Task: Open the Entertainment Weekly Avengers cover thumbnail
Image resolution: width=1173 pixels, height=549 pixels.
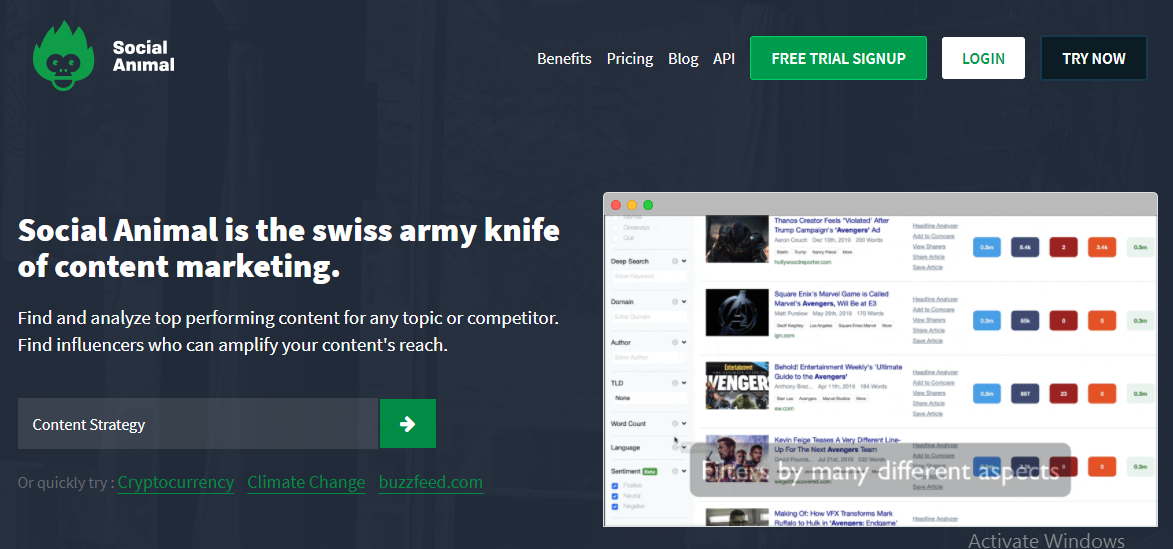Action: [737, 385]
